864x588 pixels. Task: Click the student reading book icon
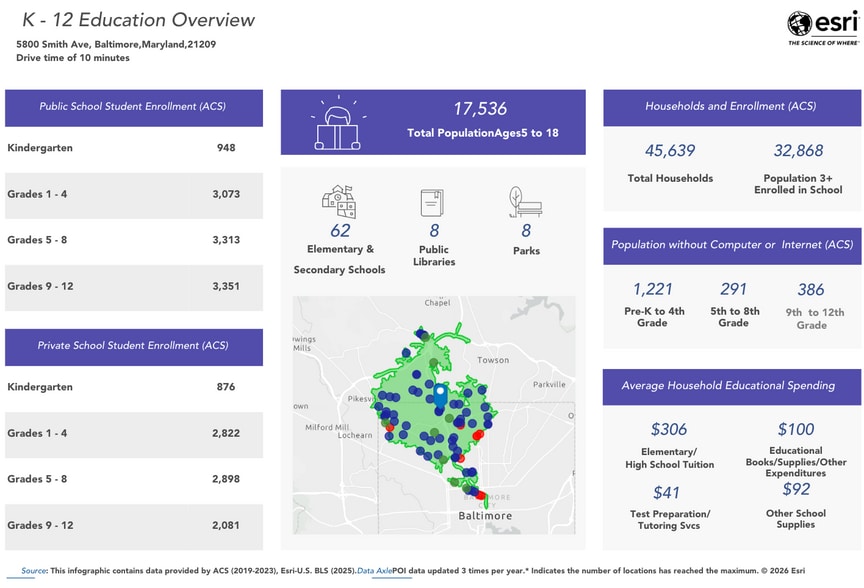pos(338,123)
